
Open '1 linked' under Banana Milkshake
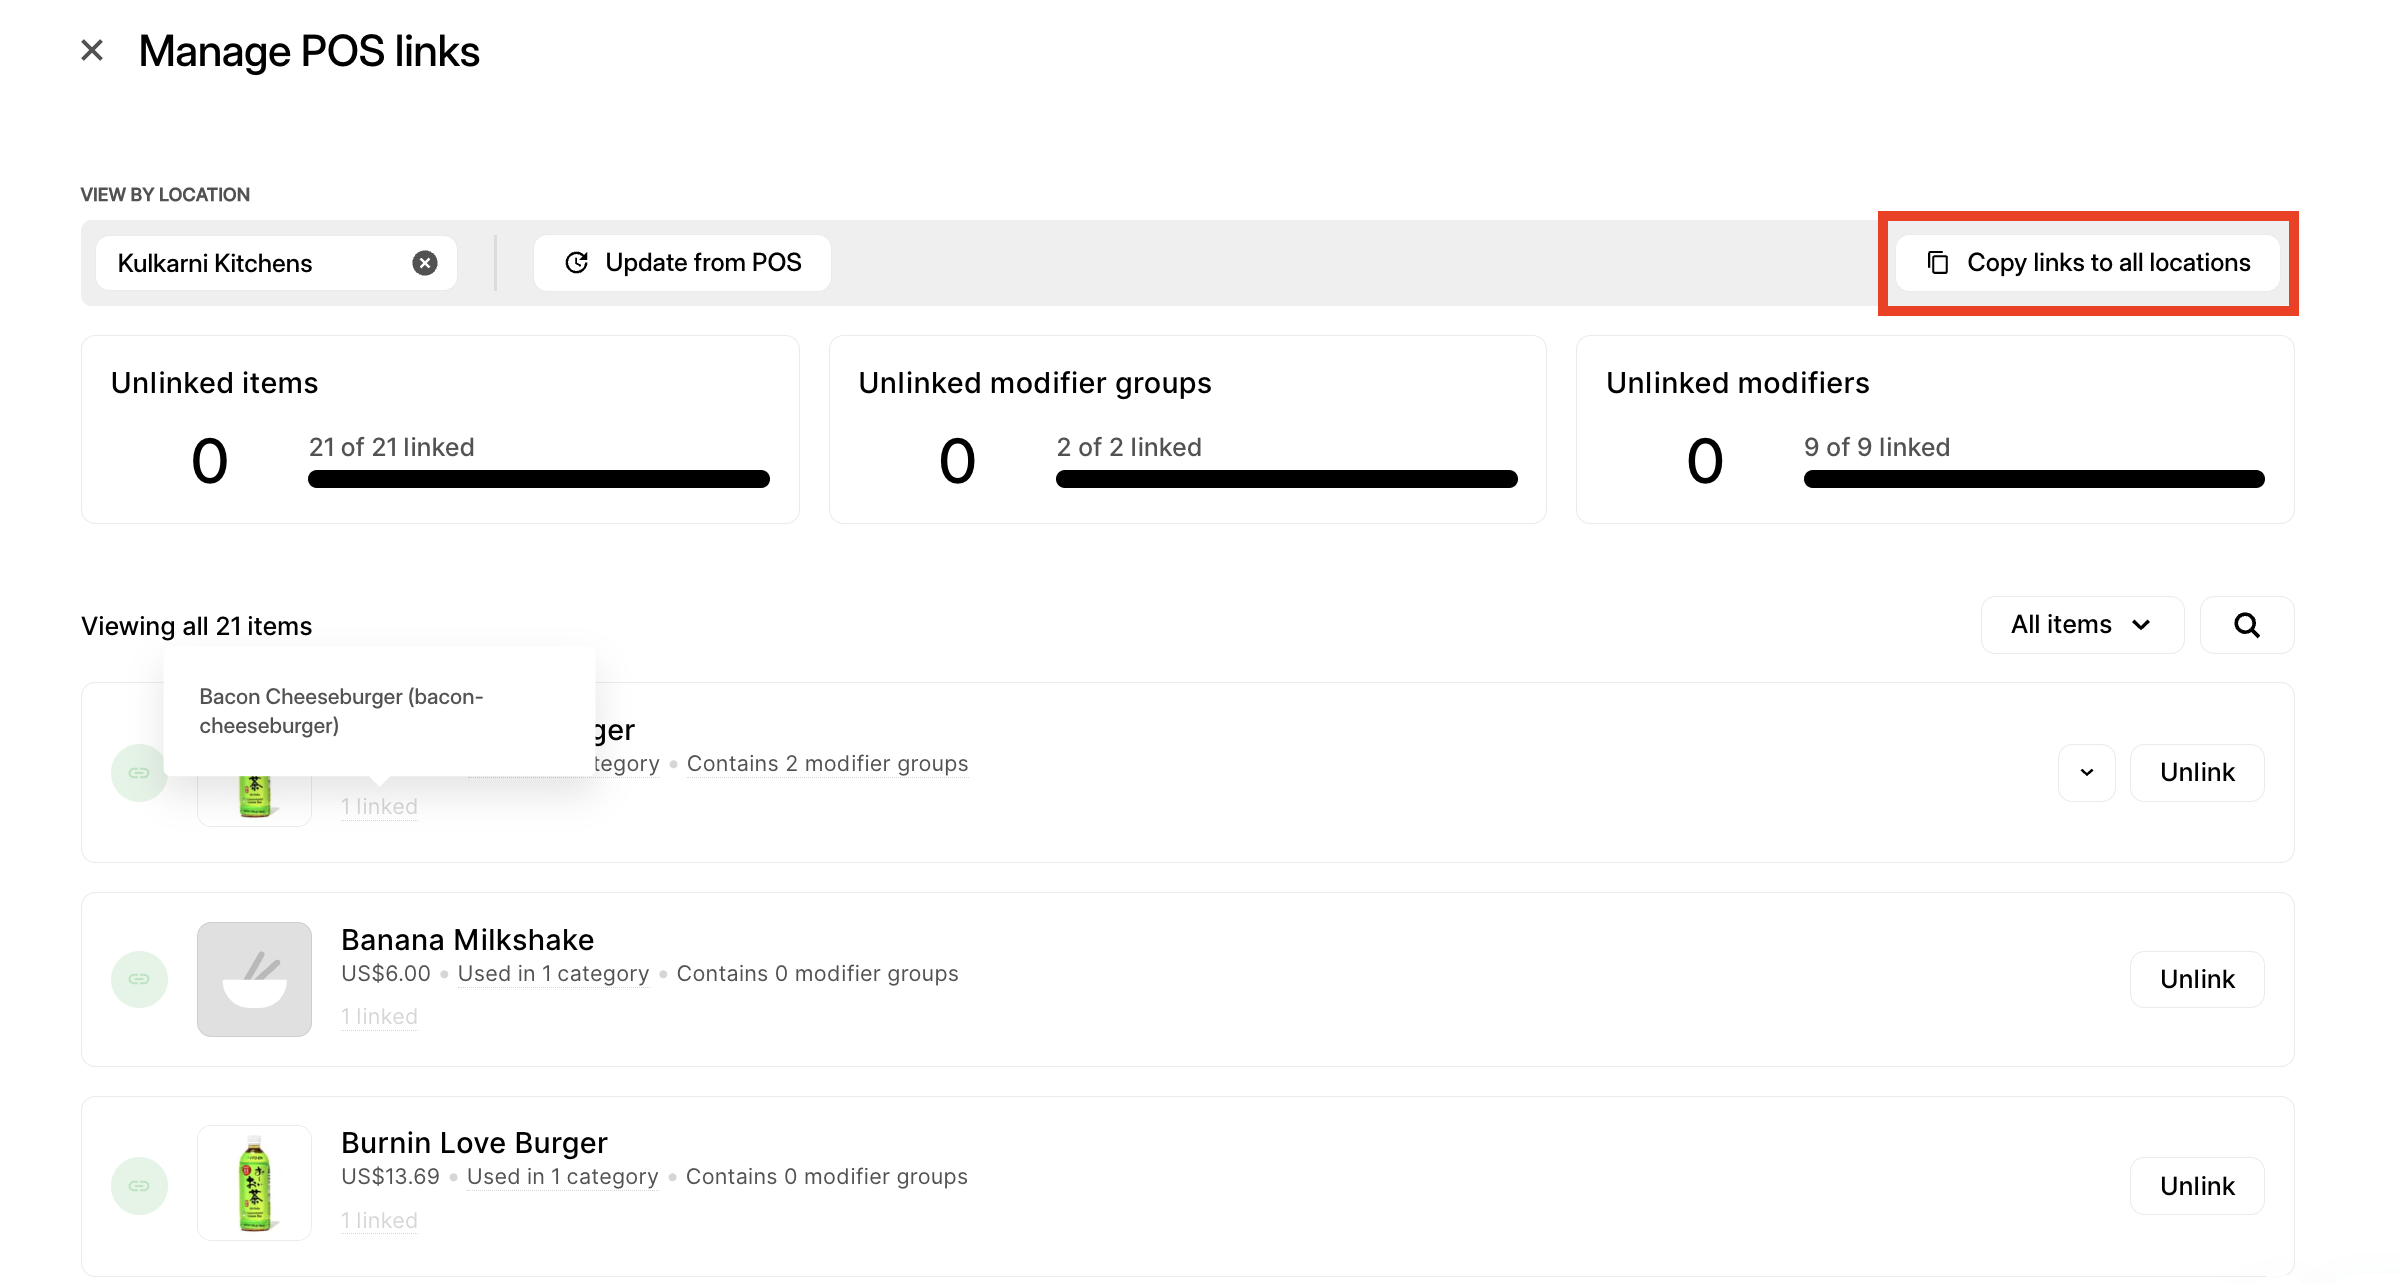[379, 1017]
